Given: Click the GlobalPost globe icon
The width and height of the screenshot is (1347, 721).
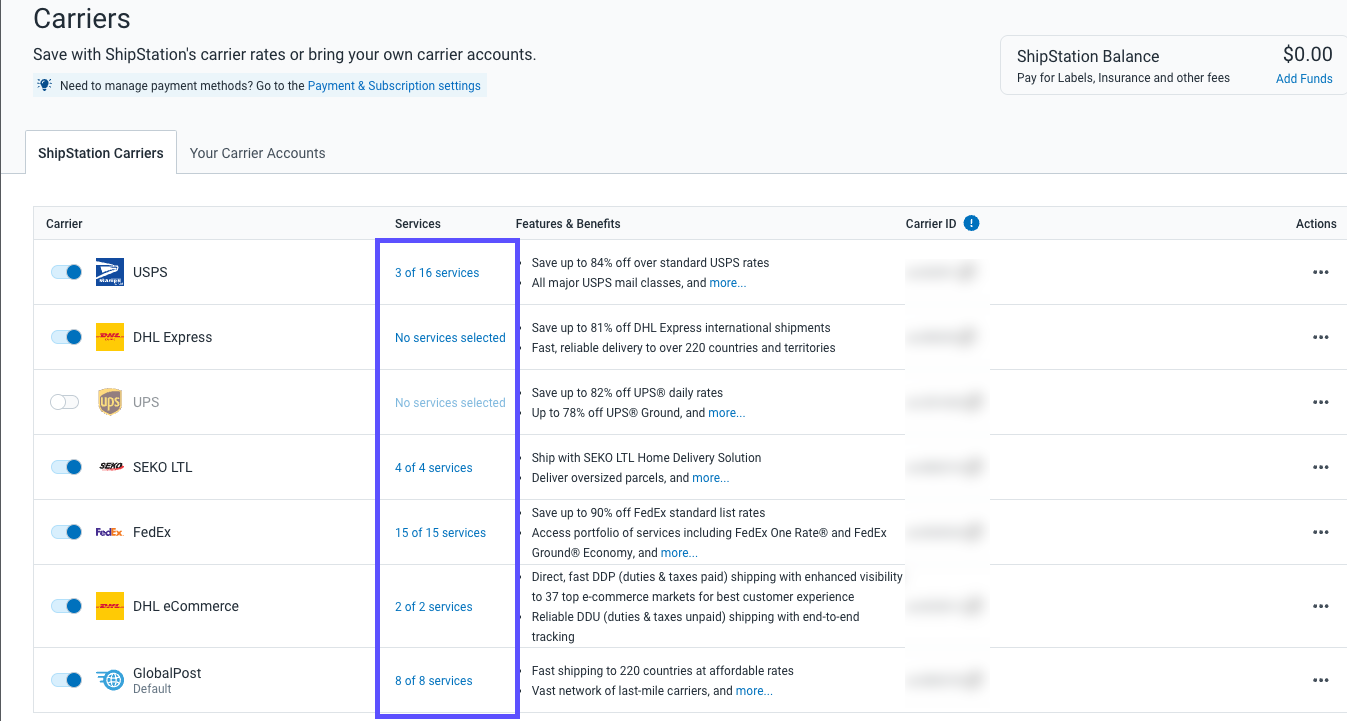Looking at the screenshot, I should (109, 679).
